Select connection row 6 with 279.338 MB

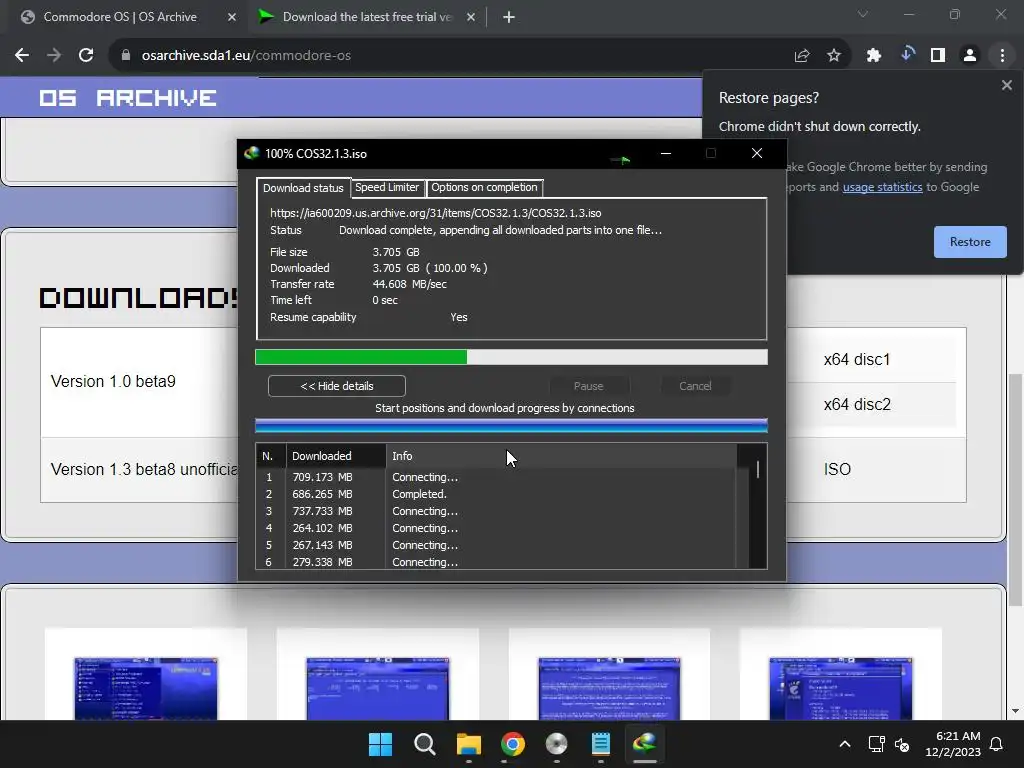[x=496, y=562]
